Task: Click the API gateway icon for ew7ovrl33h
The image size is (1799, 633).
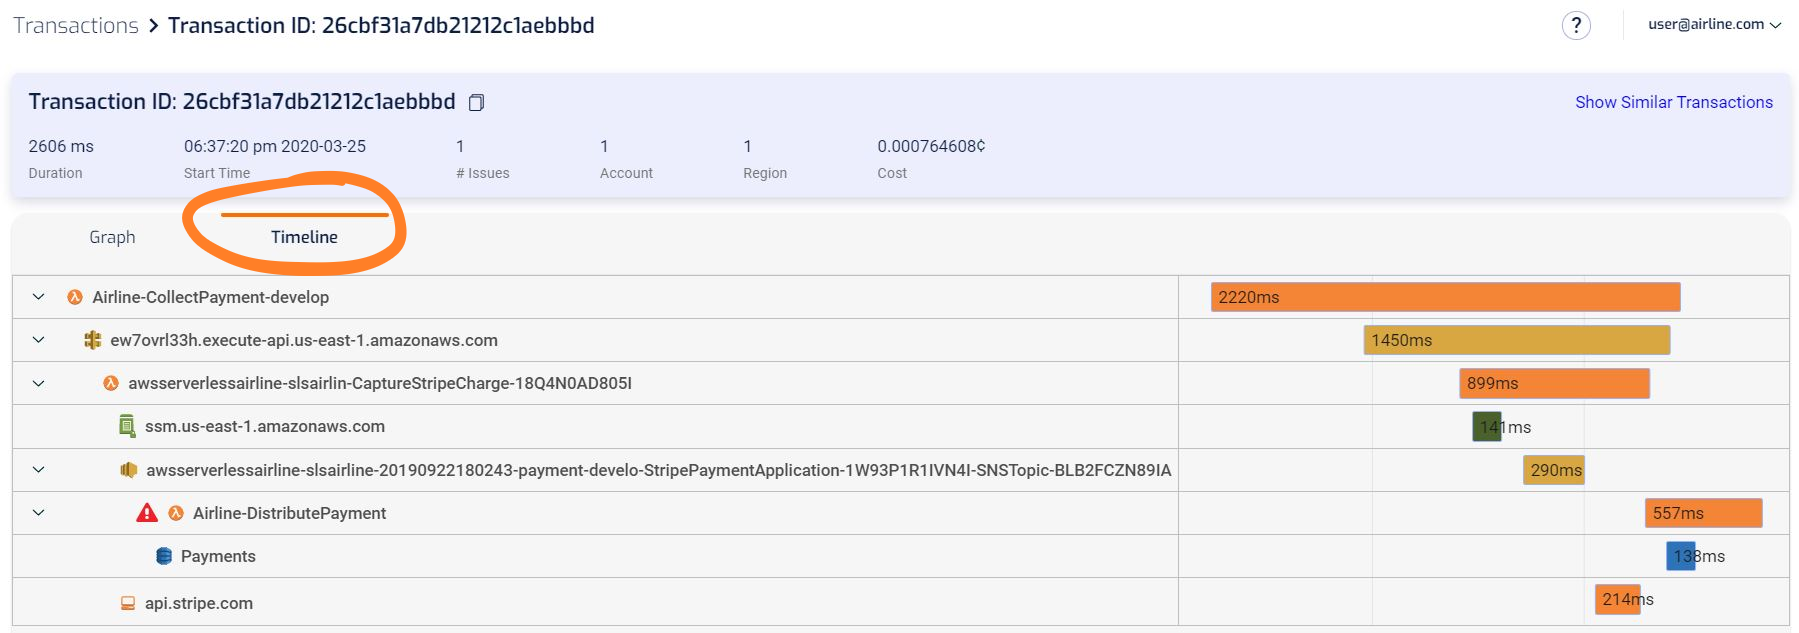Action: 92,340
